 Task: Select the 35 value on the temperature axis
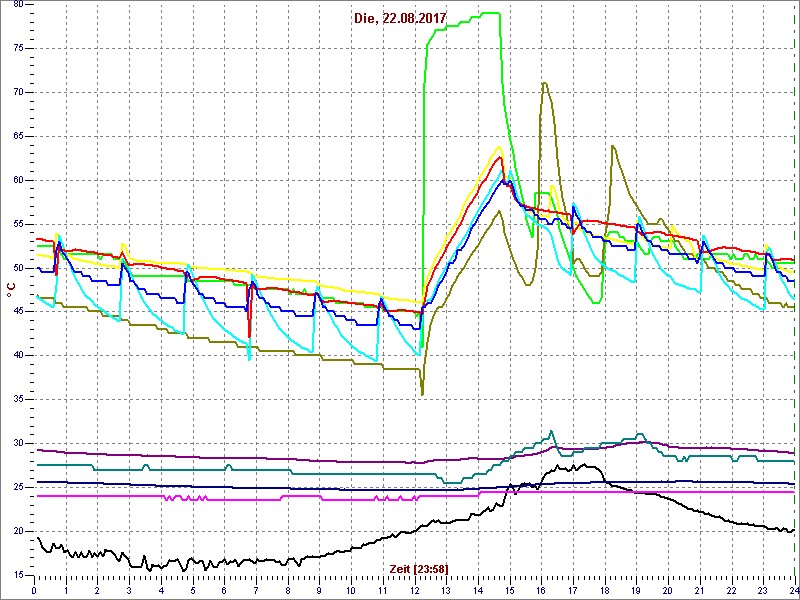(18, 399)
